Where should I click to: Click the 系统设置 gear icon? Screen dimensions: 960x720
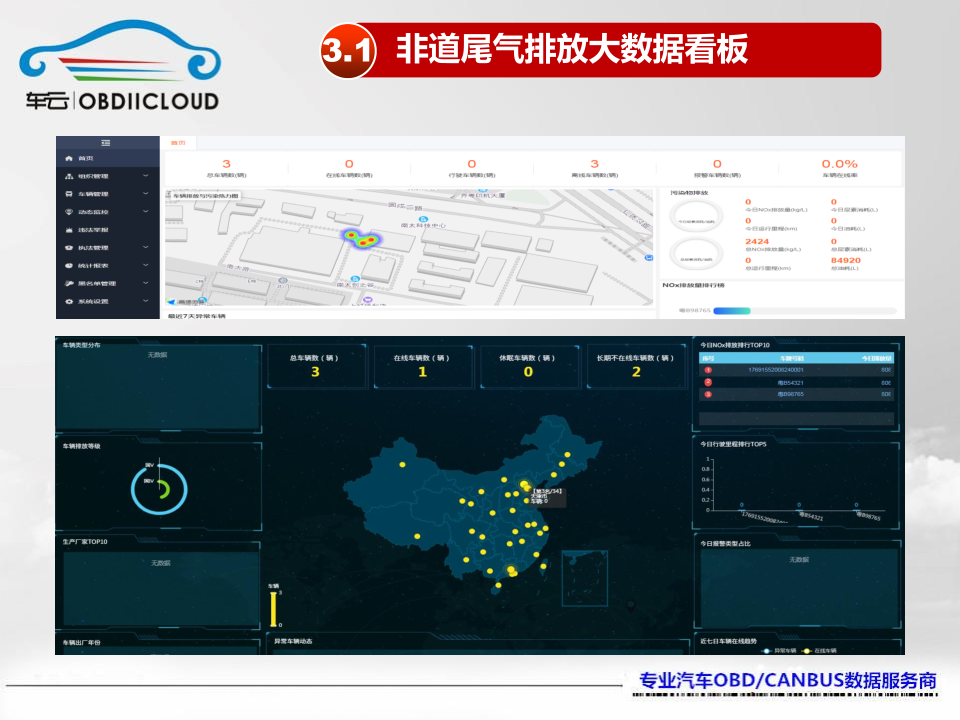[69, 301]
